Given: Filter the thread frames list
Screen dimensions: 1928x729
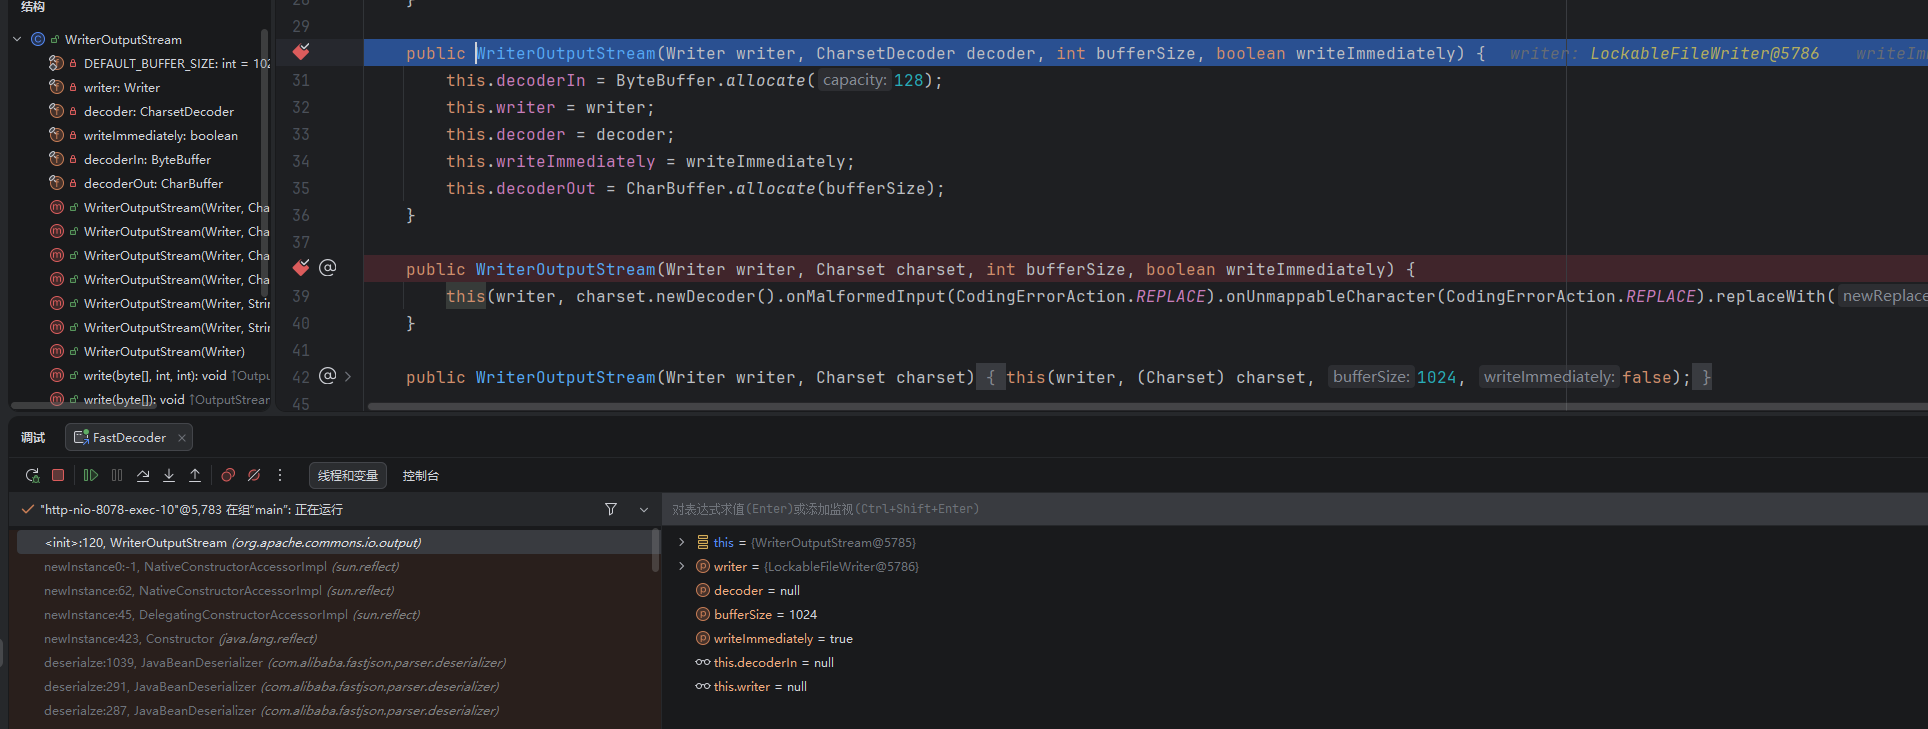Looking at the screenshot, I should point(611,510).
